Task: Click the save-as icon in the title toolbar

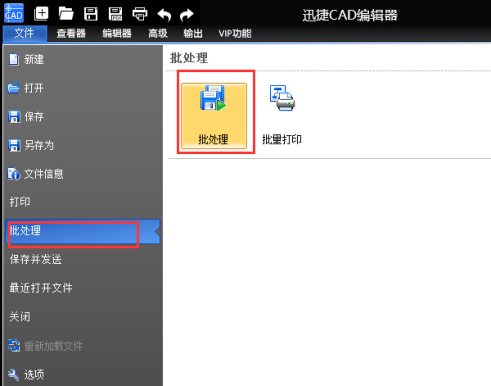Action: click(115, 14)
